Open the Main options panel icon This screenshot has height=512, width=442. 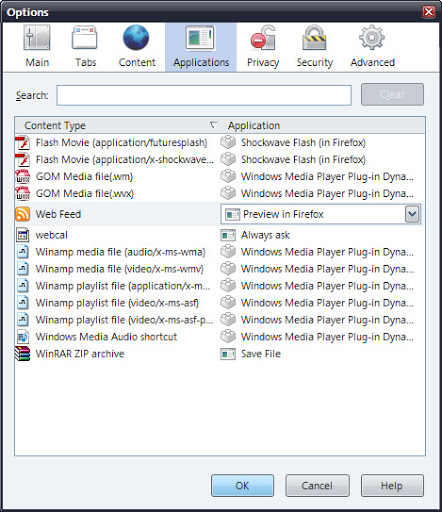pyautogui.click(x=37, y=37)
